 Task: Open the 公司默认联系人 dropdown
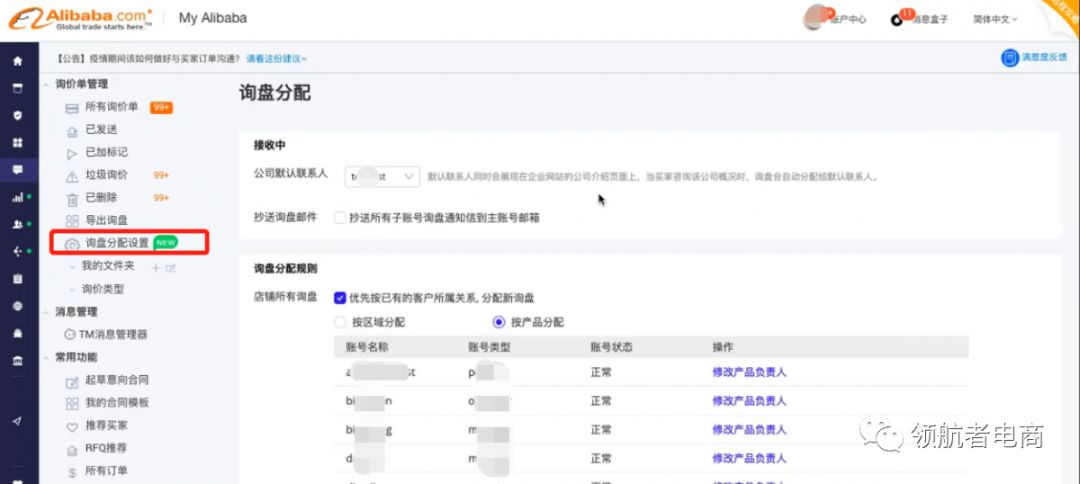point(382,176)
